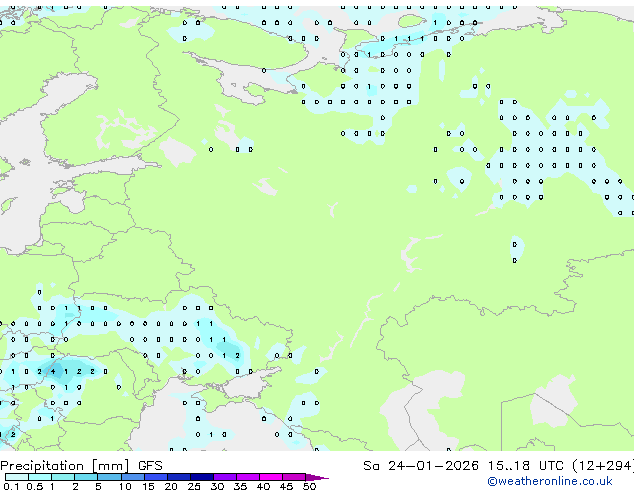Select the 45–50 mm legend swatch
Screen dimensions: 634x490
point(294,477)
